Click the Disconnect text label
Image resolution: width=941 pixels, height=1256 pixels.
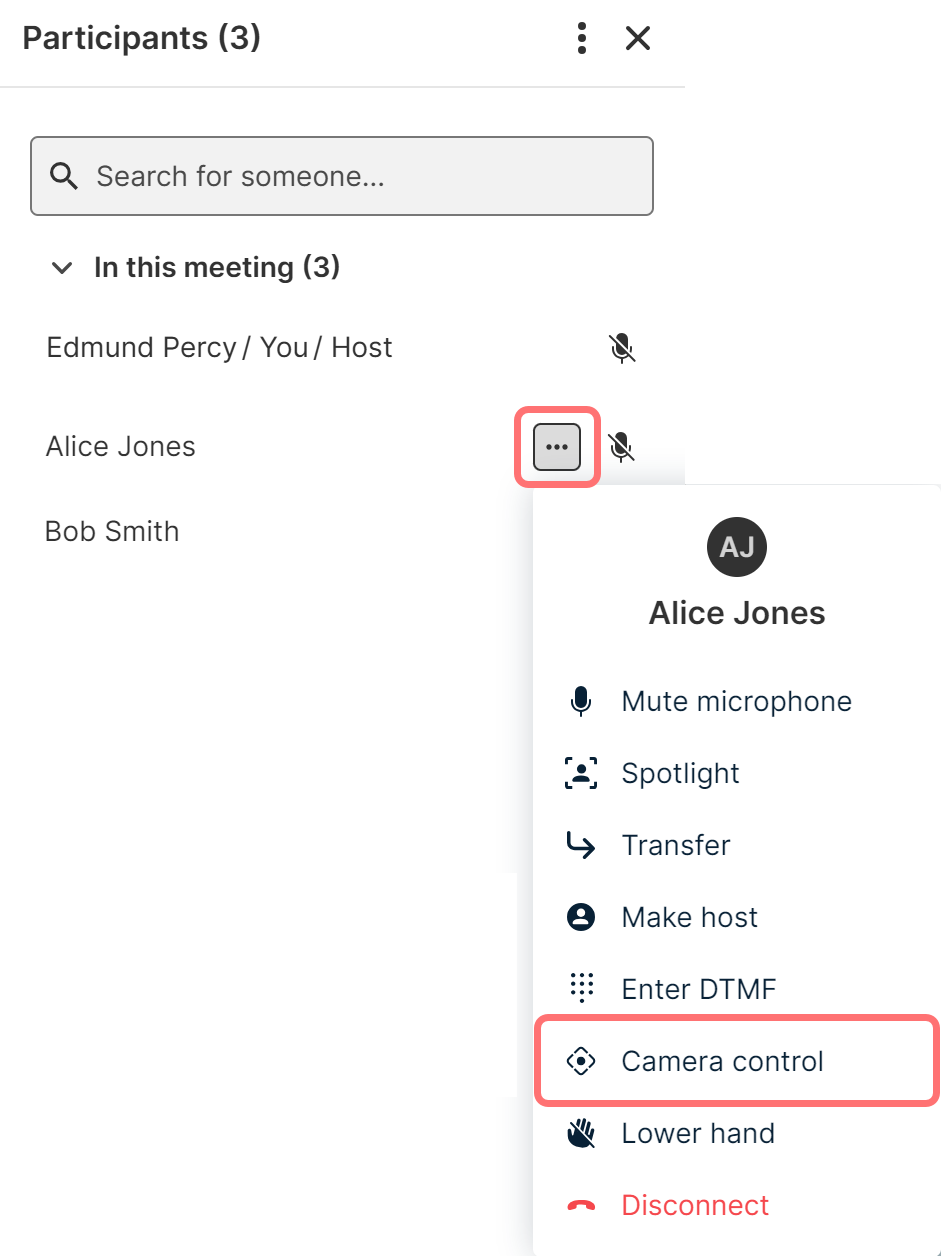point(695,1205)
